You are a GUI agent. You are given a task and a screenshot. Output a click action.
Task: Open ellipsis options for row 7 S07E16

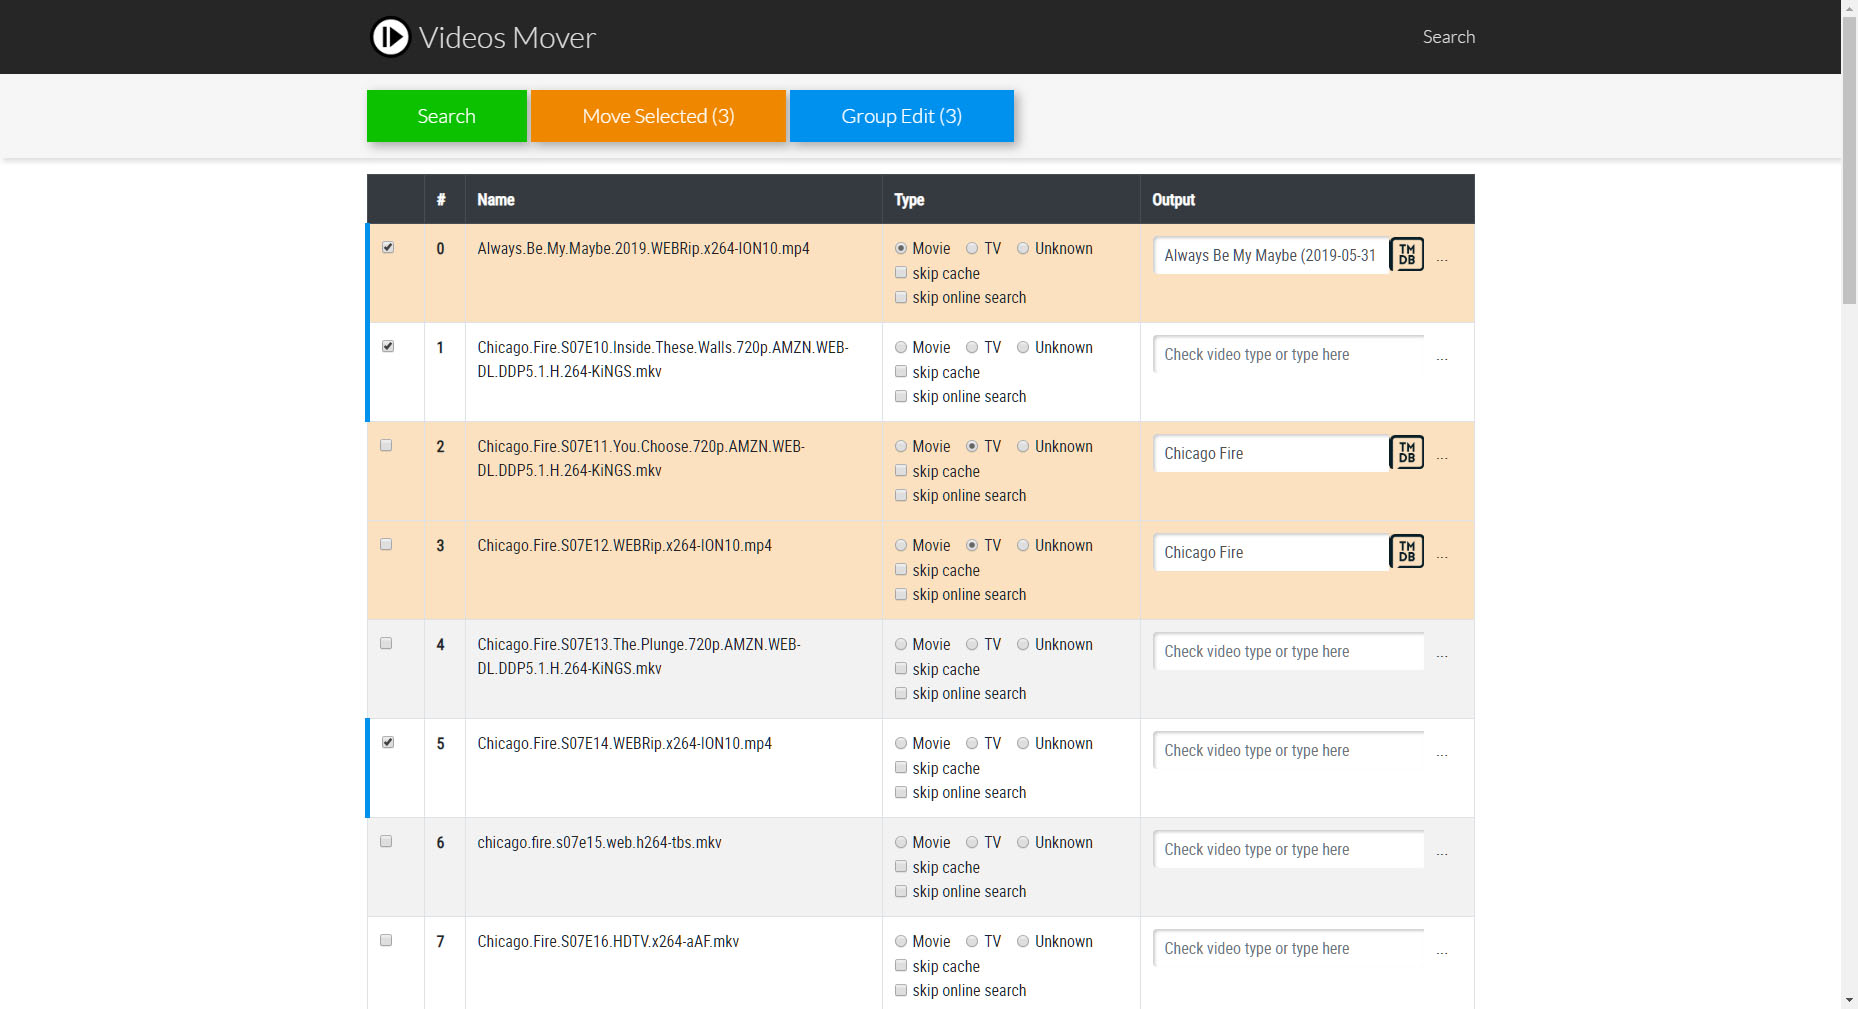[1442, 952]
